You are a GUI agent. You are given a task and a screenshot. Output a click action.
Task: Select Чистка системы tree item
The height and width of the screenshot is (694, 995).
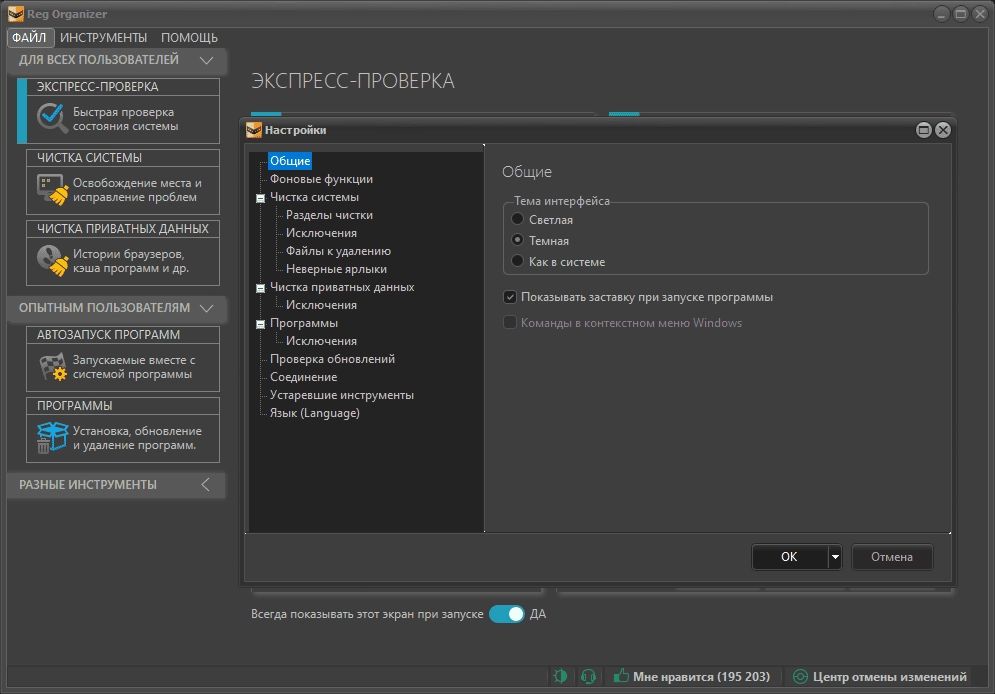click(x=314, y=197)
